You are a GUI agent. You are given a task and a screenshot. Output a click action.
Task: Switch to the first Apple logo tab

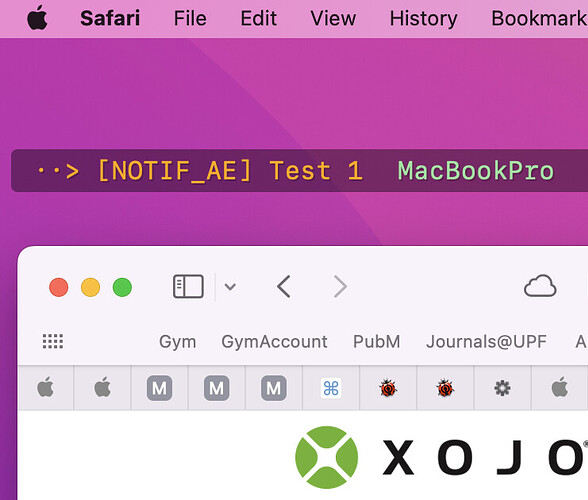coord(45,387)
